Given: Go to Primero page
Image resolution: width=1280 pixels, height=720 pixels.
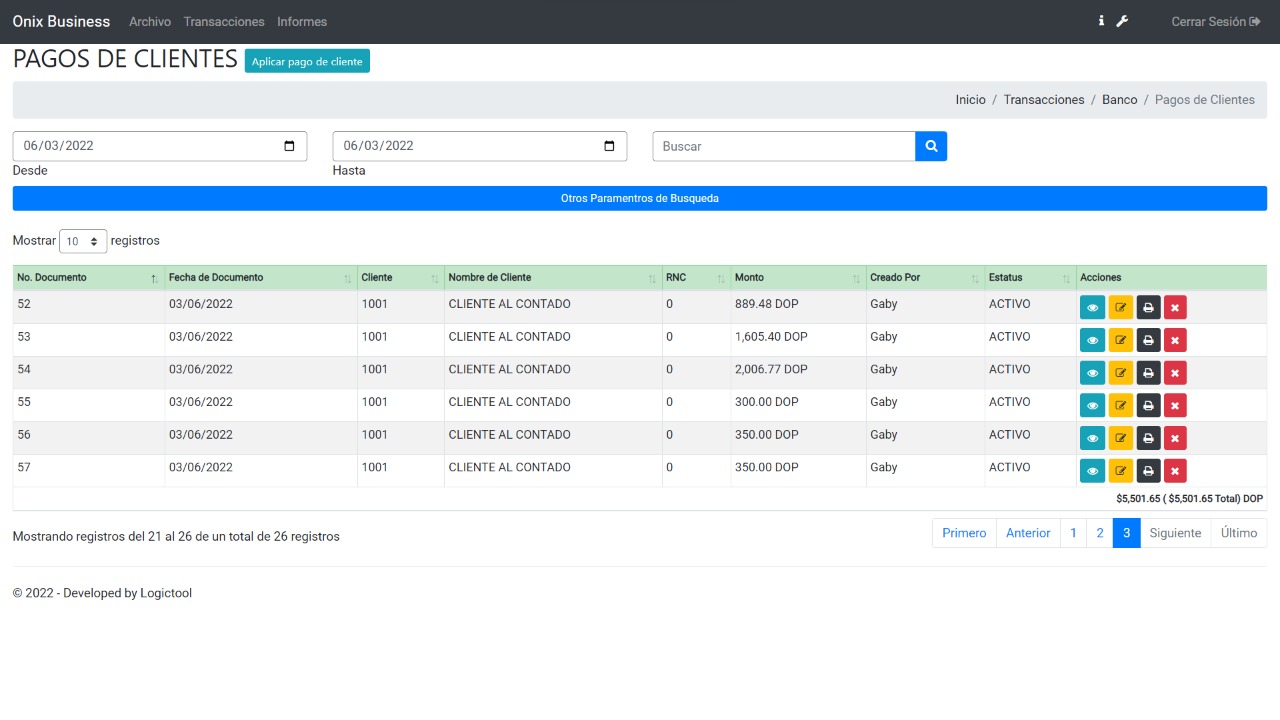Looking at the screenshot, I should [964, 533].
